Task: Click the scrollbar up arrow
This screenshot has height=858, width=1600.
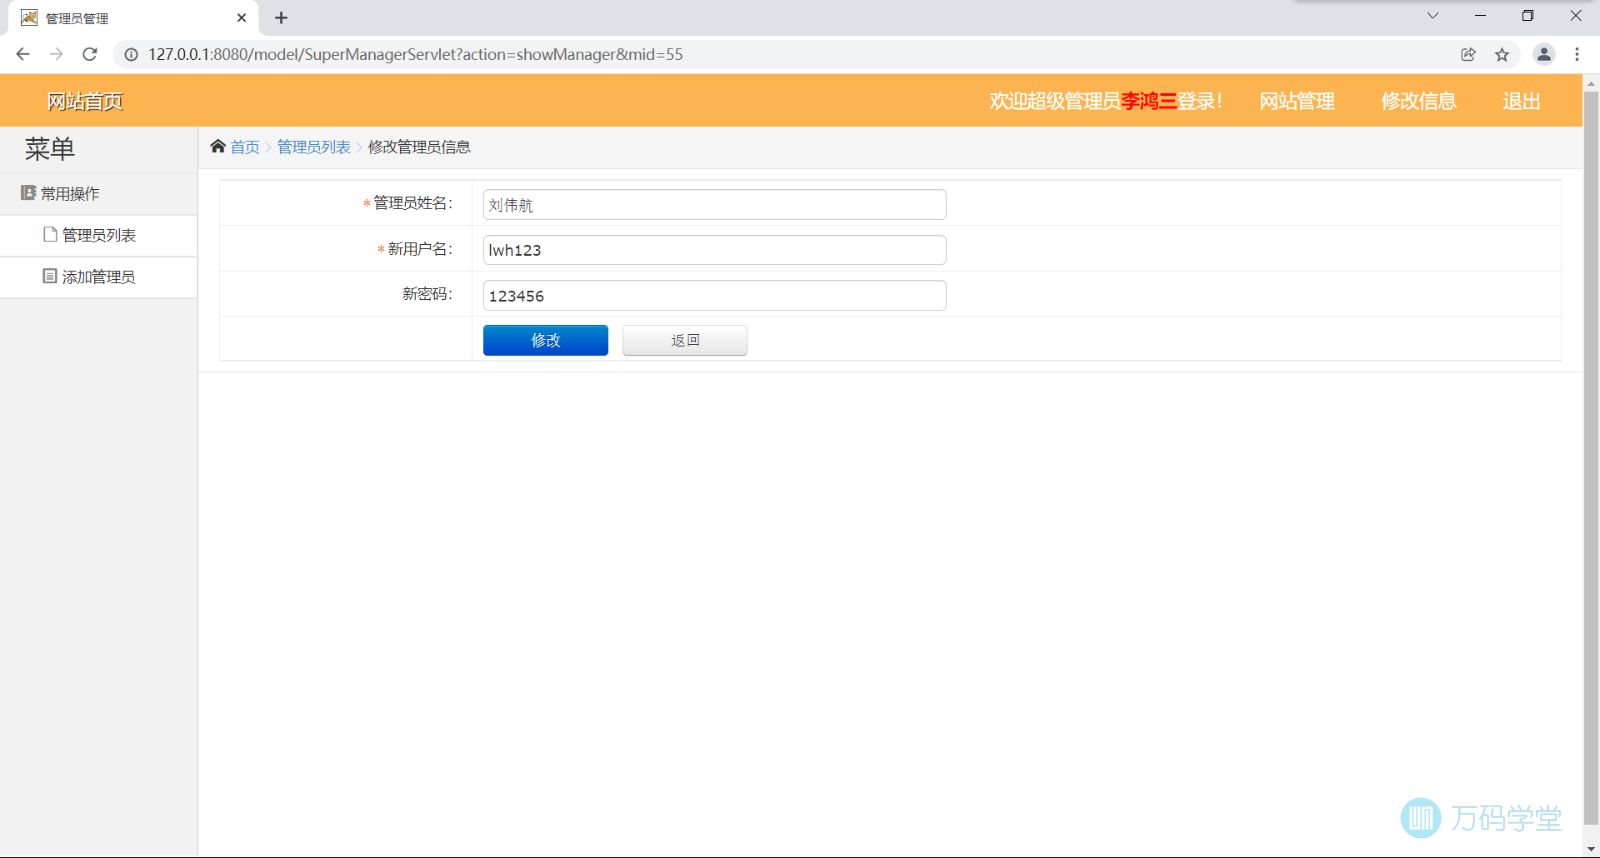Action: coord(1591,82)
